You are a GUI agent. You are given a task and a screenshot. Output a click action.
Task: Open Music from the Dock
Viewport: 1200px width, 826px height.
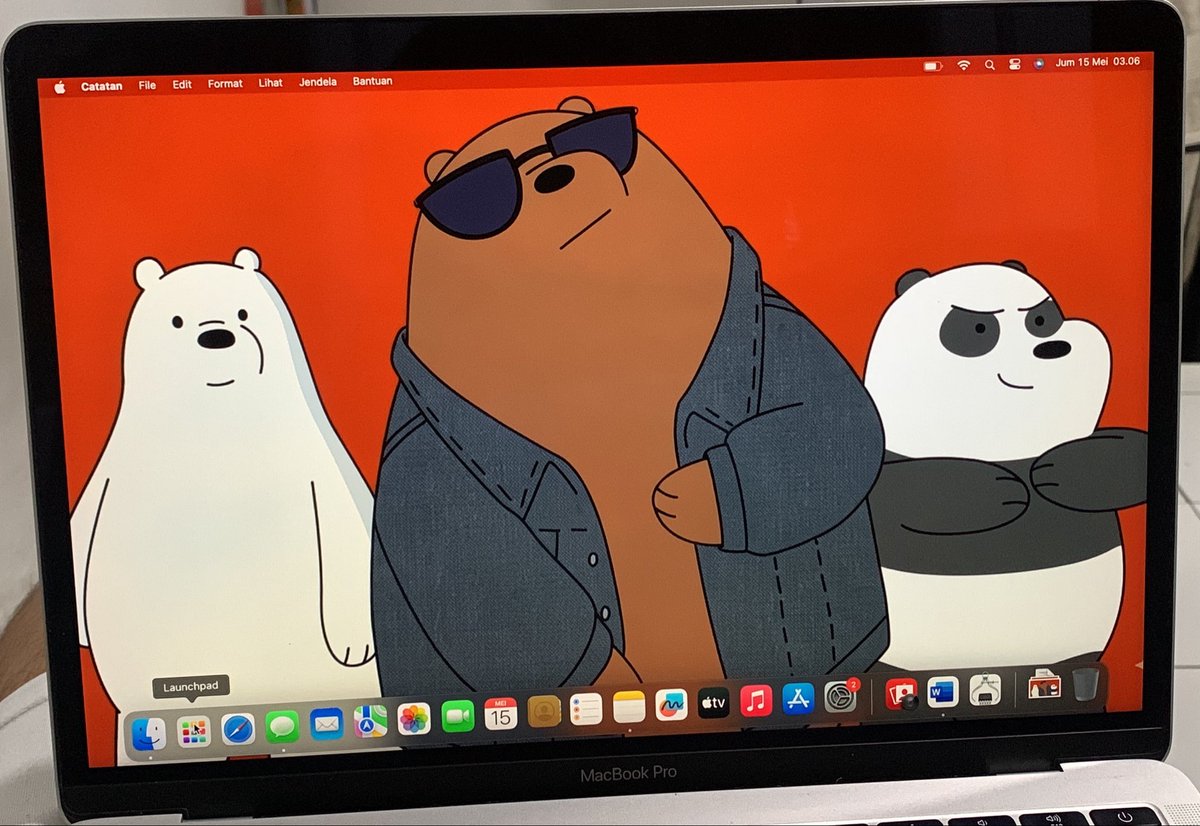click(x=756, y=701)
